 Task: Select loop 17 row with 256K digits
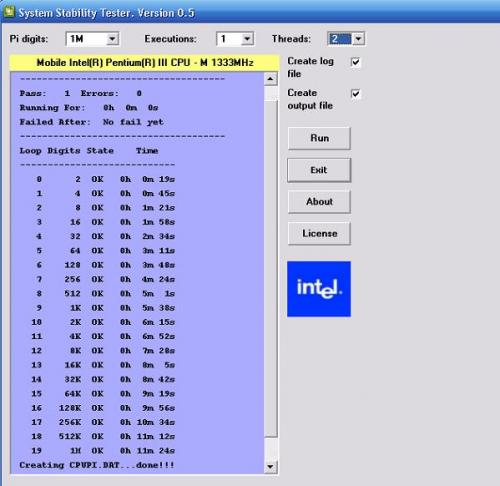point(103,422)
